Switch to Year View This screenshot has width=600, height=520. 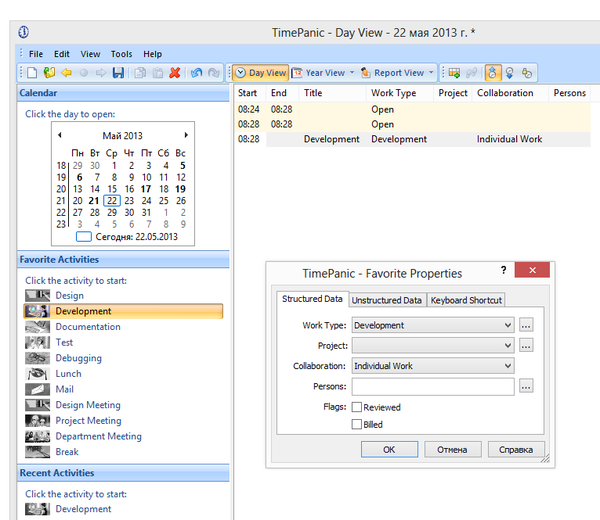click(x=318, y=73)
